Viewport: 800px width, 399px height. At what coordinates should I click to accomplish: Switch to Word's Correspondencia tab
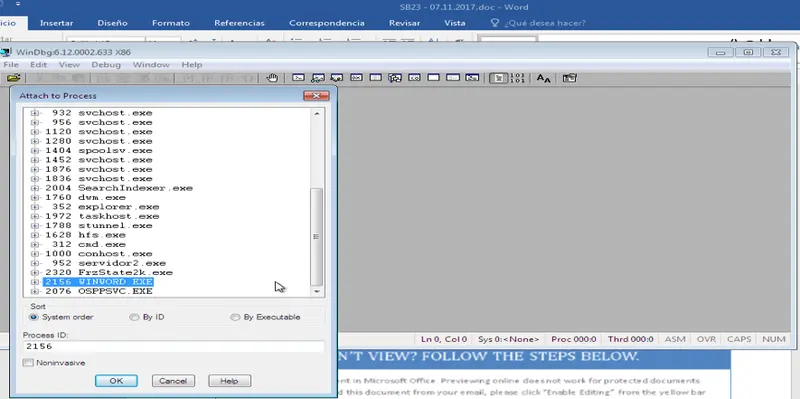tap(327, 23)
